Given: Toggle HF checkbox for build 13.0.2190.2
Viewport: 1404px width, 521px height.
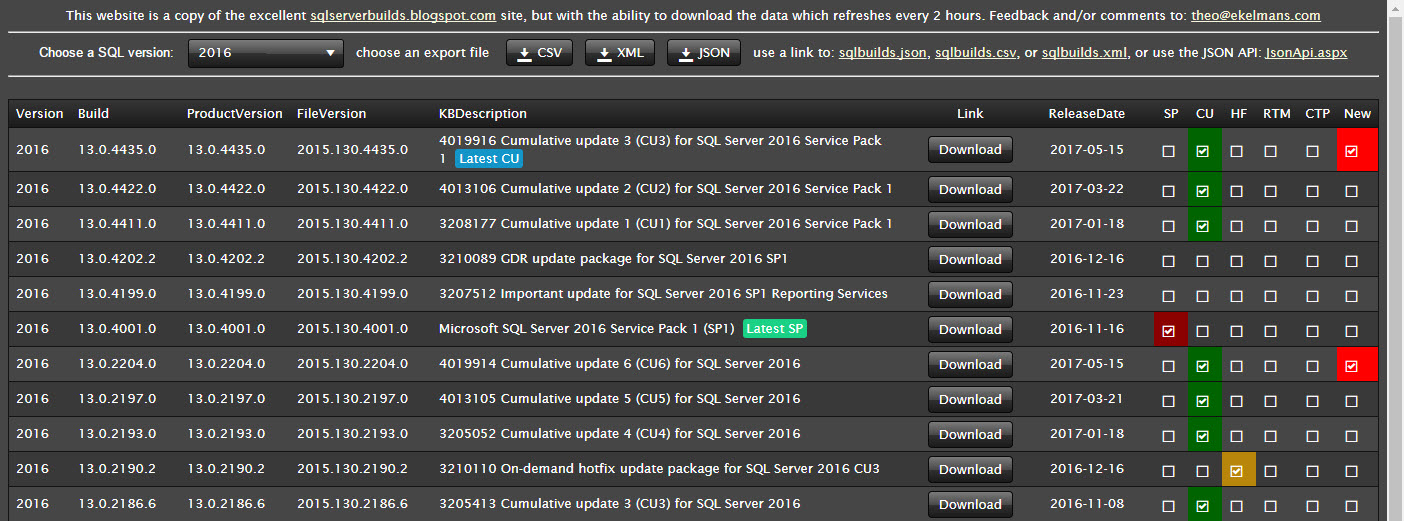Looking at the screenshot, I should [1237, 472].
